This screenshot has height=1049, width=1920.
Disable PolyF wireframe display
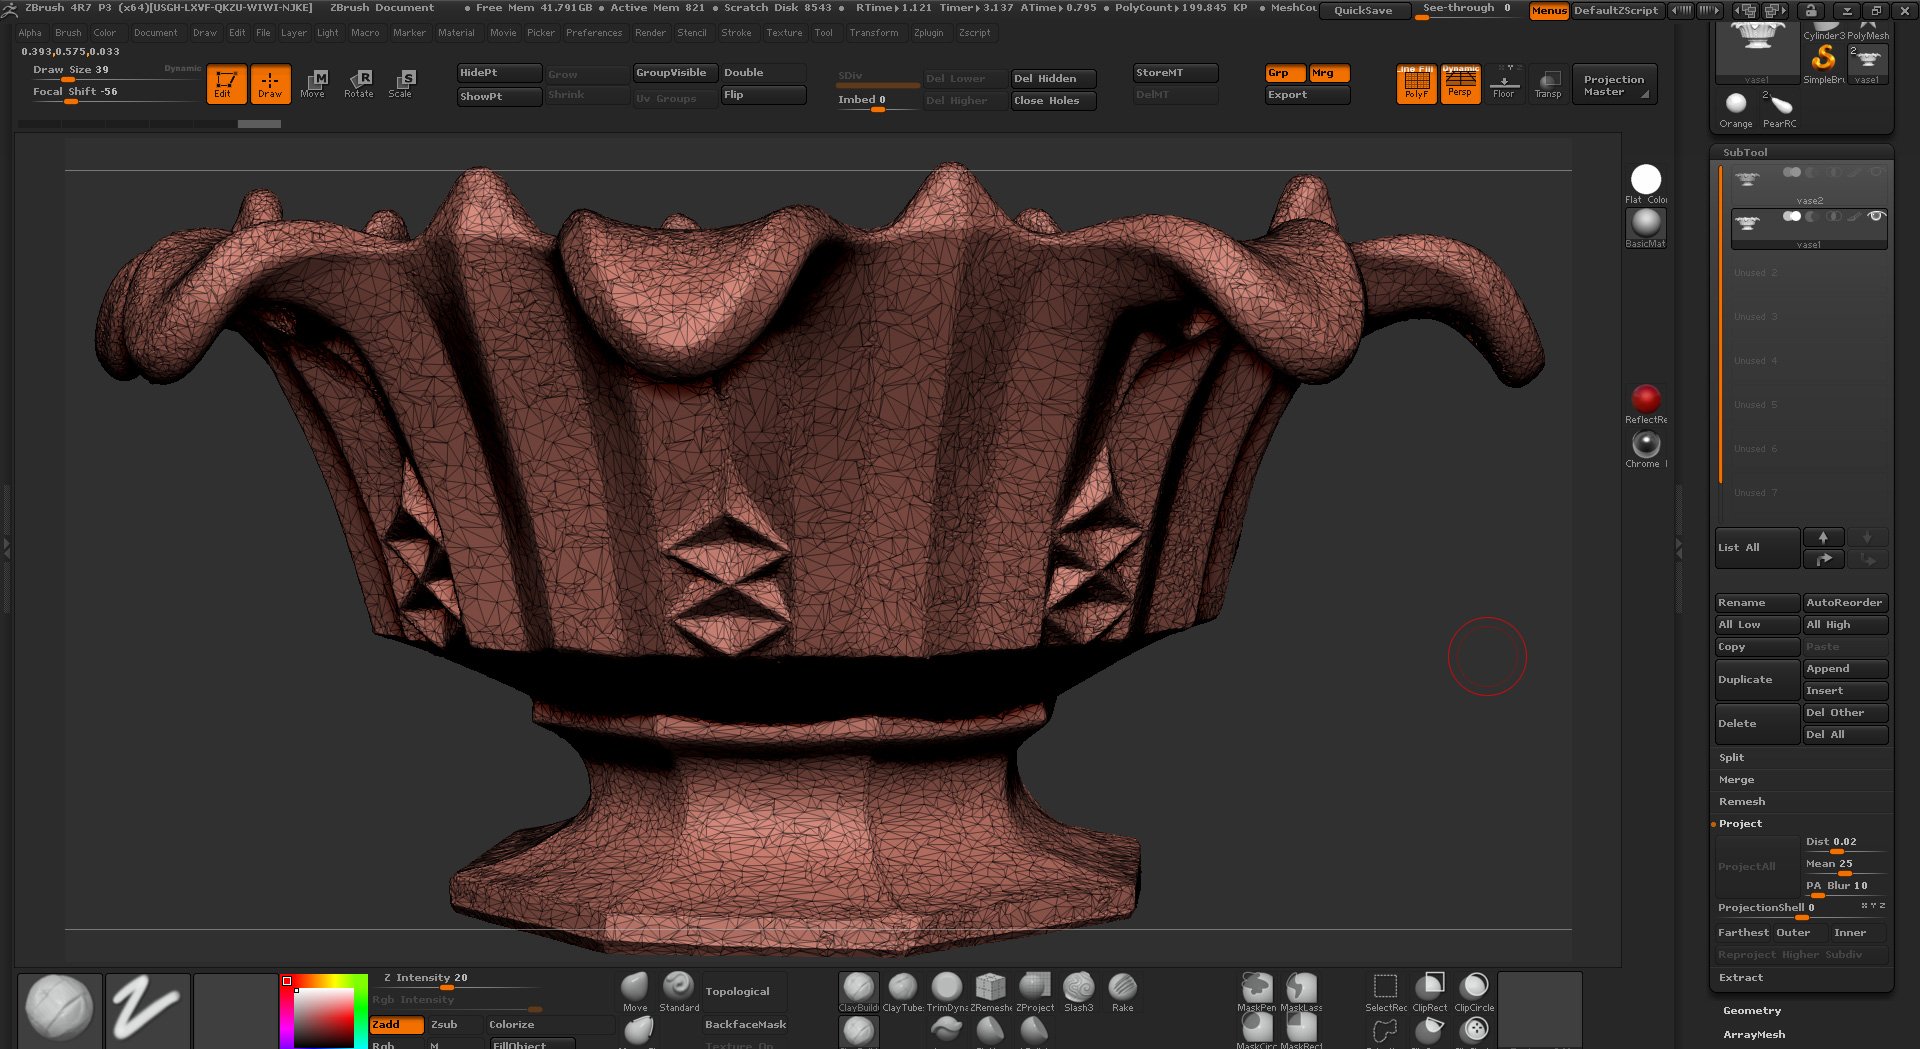point(1416,83)
